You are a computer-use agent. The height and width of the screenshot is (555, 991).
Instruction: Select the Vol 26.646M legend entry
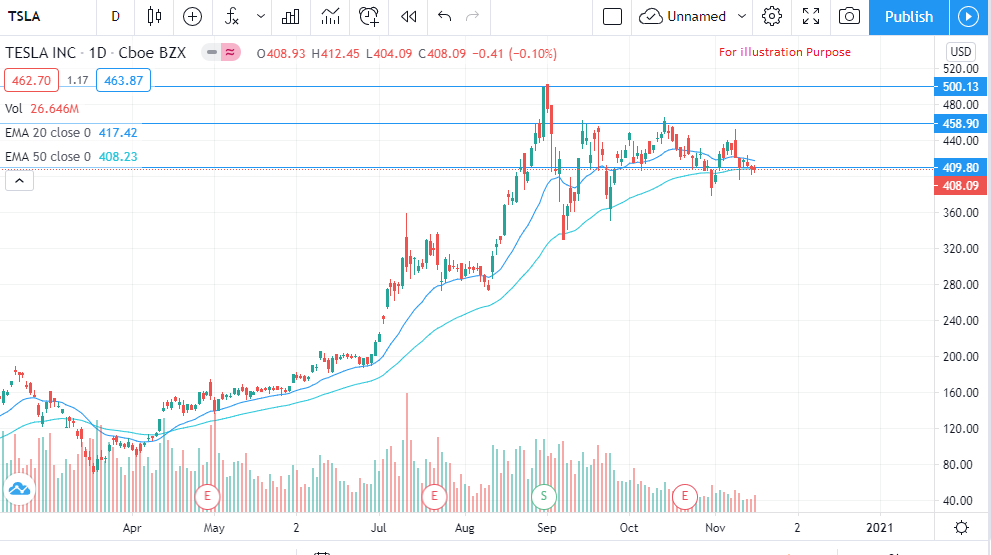click(42, 109)
